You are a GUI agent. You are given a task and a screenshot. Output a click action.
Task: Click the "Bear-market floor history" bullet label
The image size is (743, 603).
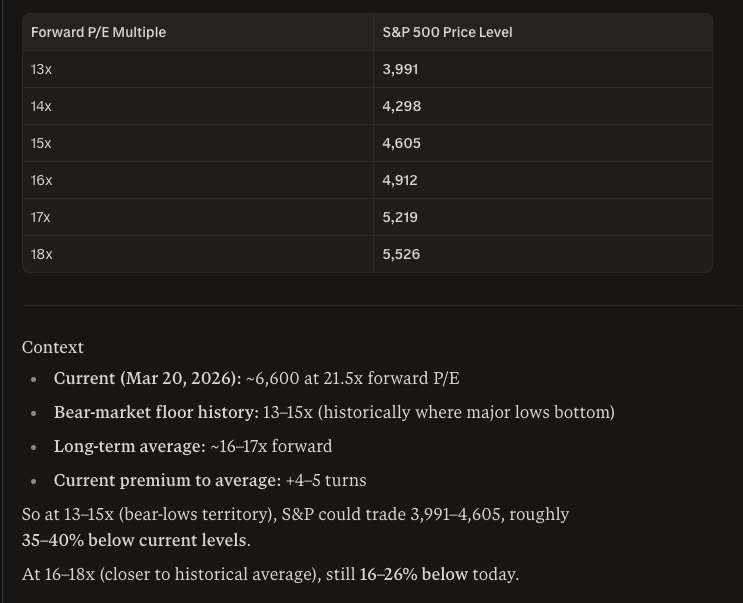pos(155,412)
